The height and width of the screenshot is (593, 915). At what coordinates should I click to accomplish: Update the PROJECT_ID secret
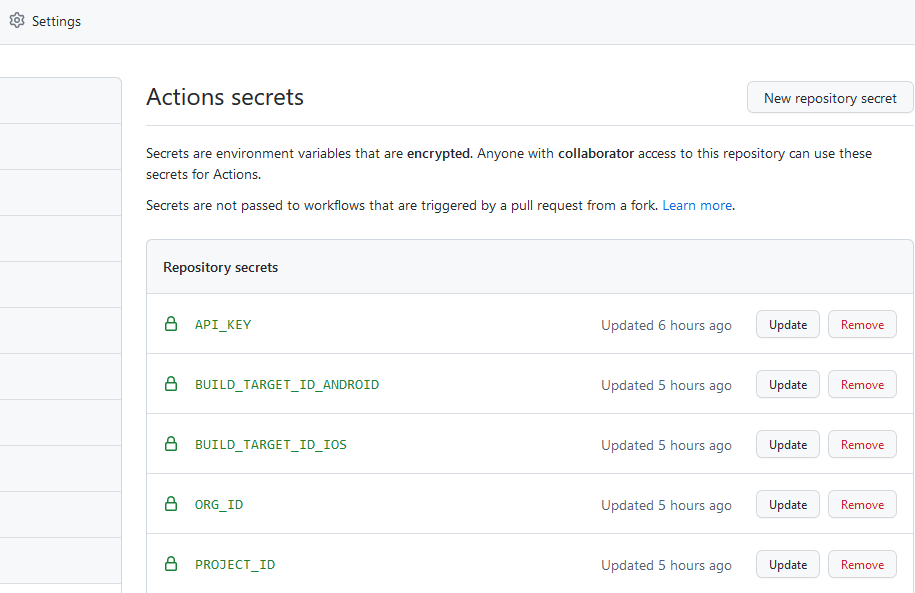point(788,565)
